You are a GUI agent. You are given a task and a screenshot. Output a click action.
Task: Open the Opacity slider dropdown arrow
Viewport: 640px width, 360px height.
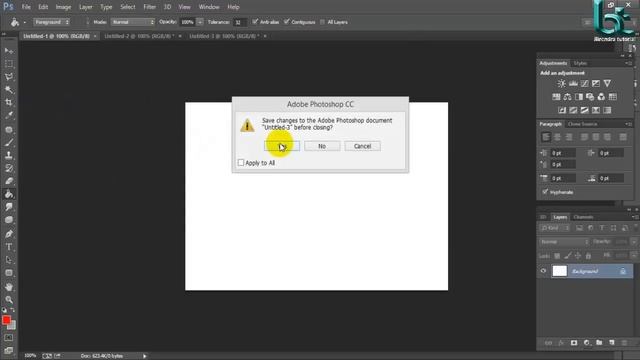point(200,22)
